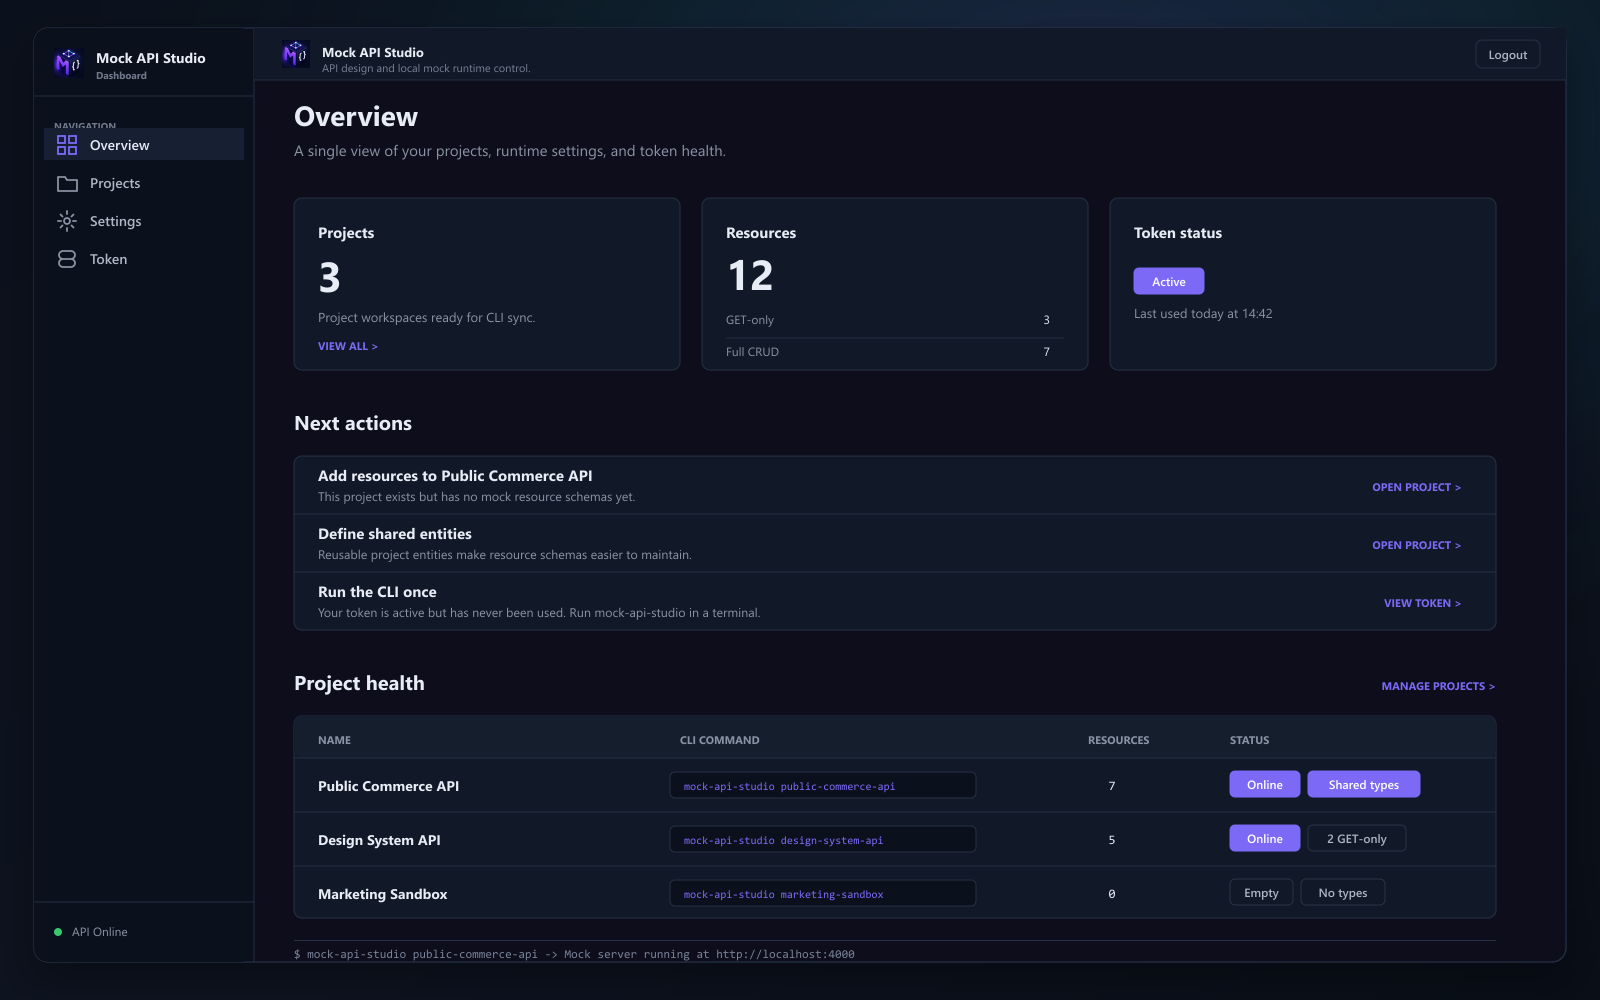Click the Project health section heading

[x=359, y=683]
